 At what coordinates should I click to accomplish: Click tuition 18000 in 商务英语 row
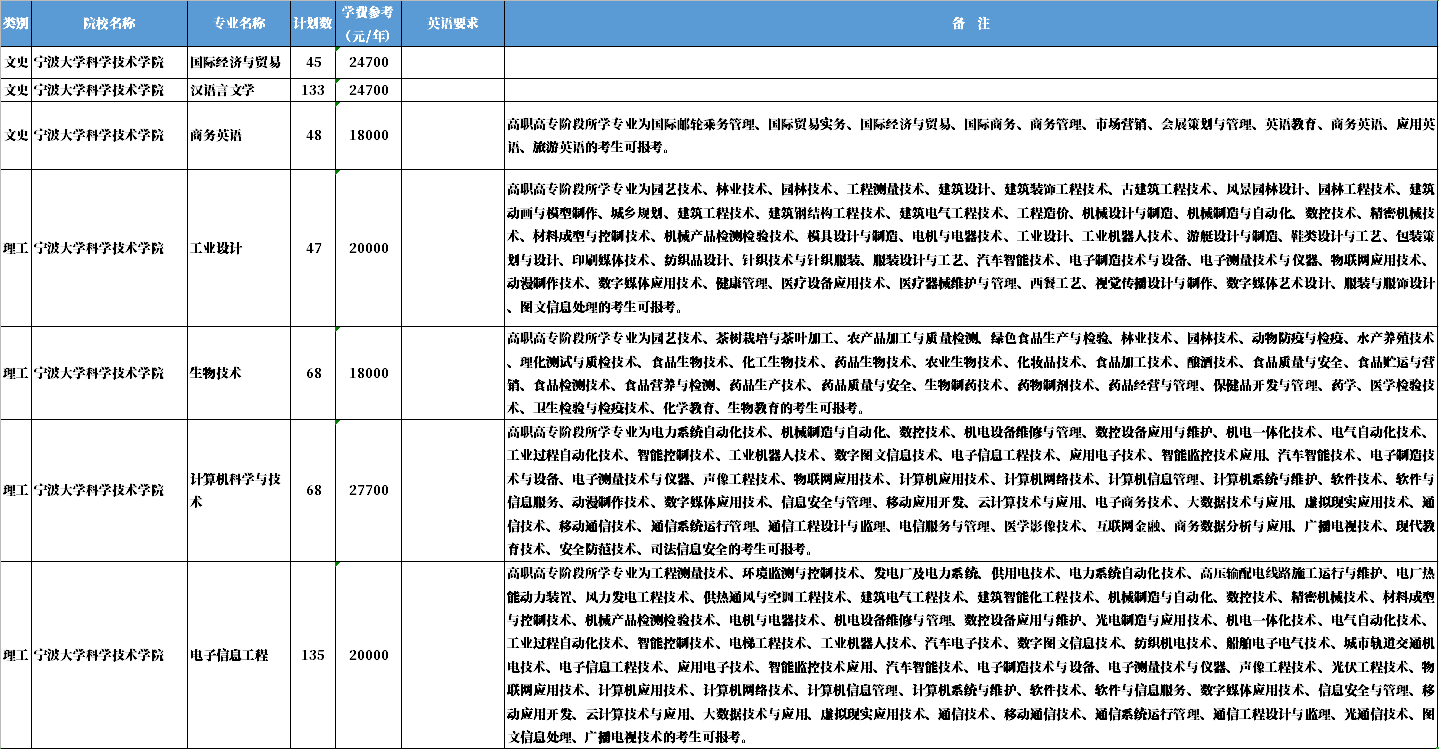click(368, 136)
